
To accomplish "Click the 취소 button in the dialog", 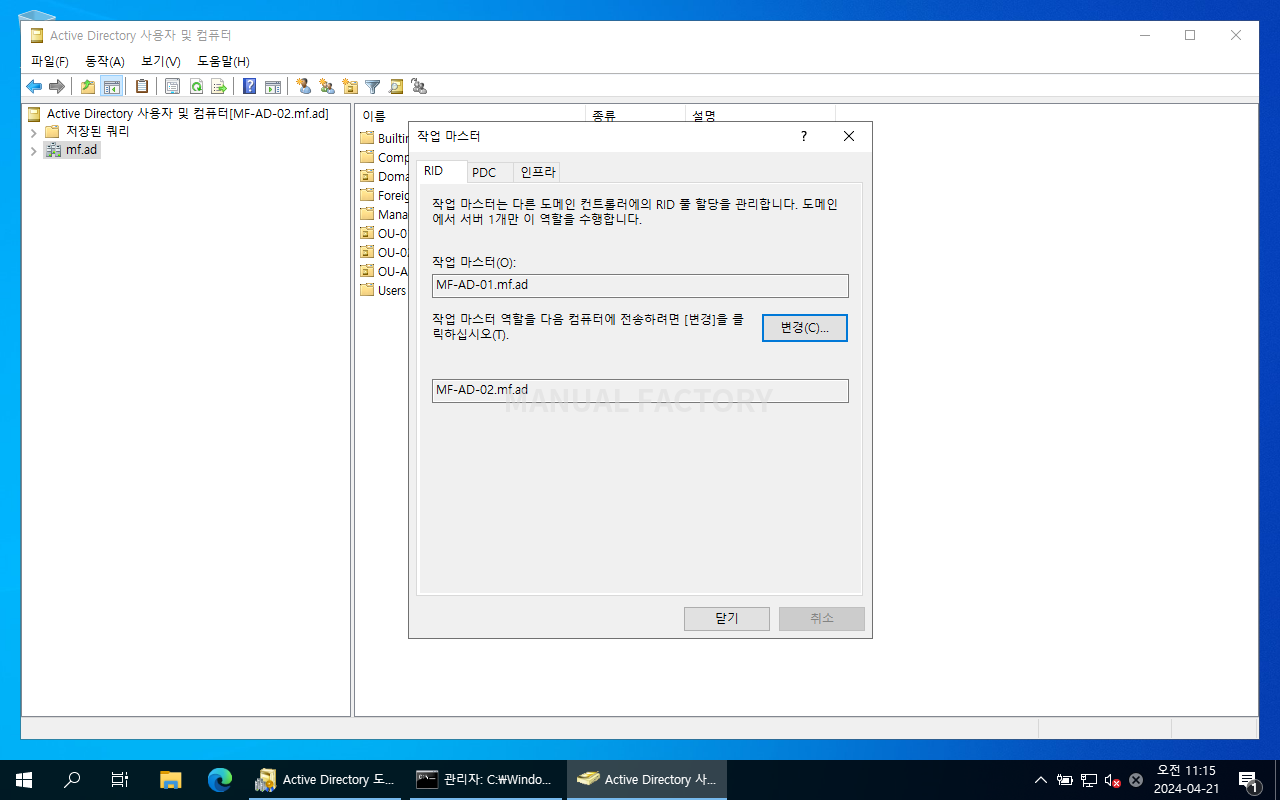I will [822, 619].
